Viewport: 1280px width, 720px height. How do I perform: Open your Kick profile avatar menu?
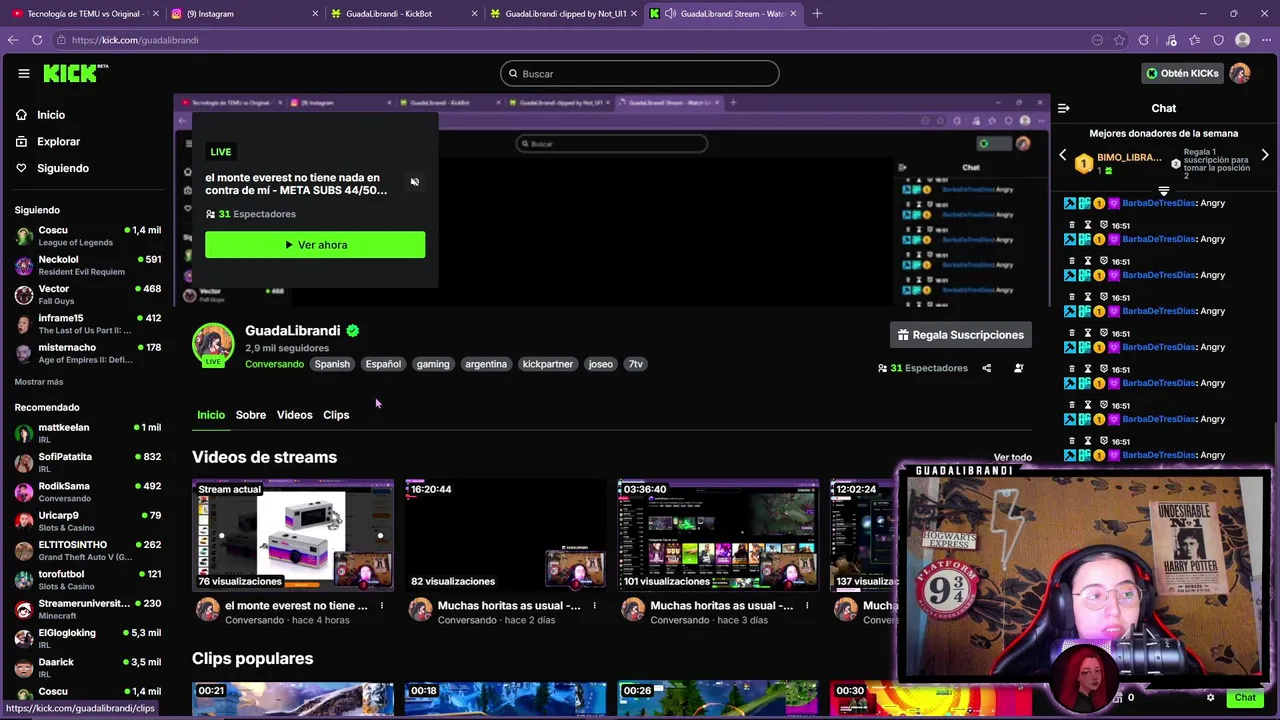[x=1240, y=73]
